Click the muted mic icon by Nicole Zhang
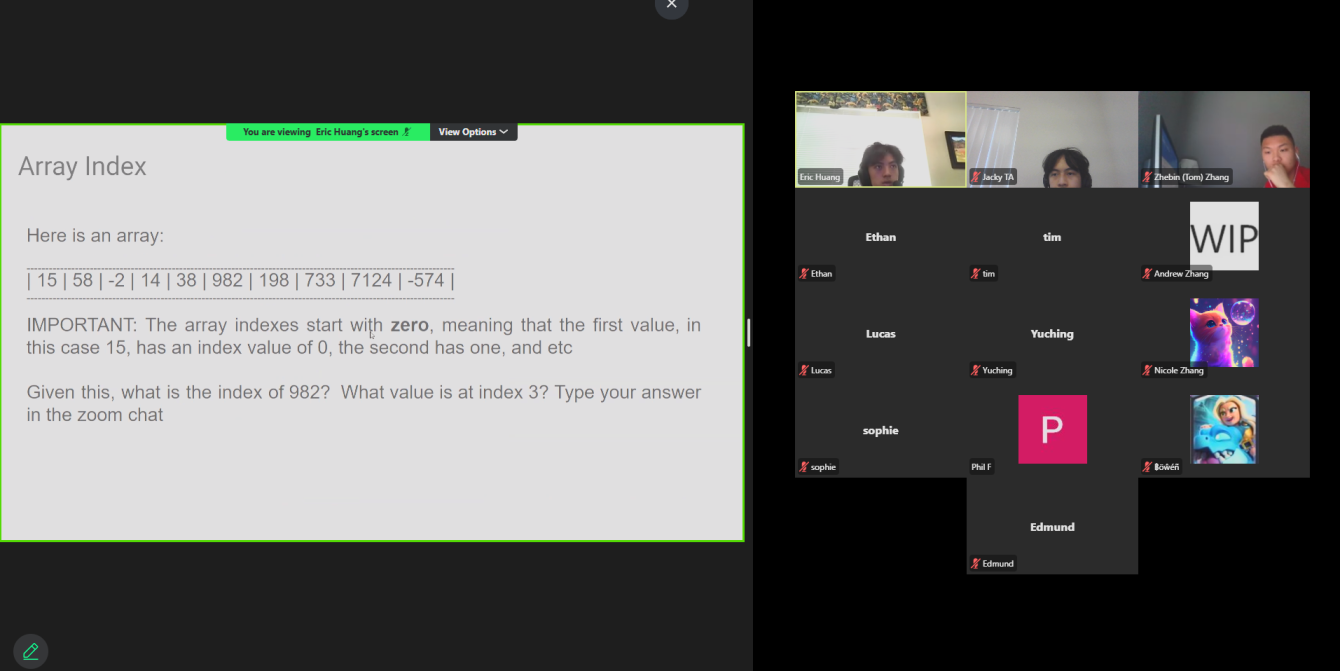1340x671 pixels. tap(1147, 370)
